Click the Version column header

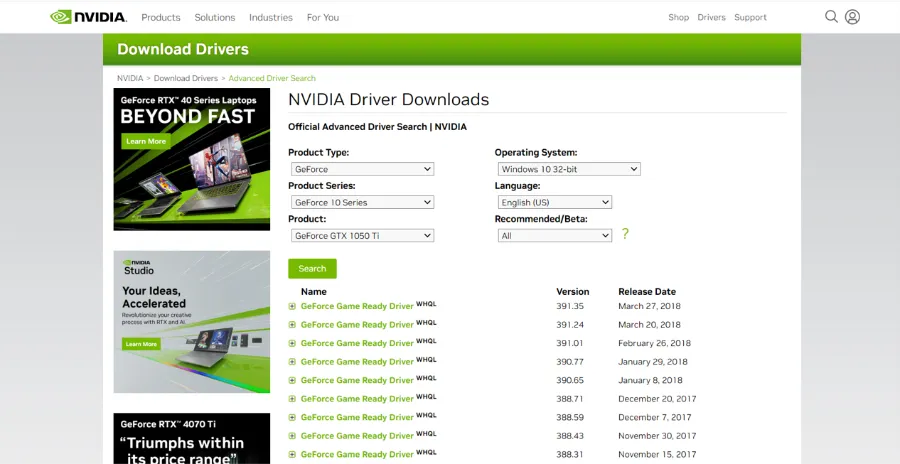tap(572, 292)
